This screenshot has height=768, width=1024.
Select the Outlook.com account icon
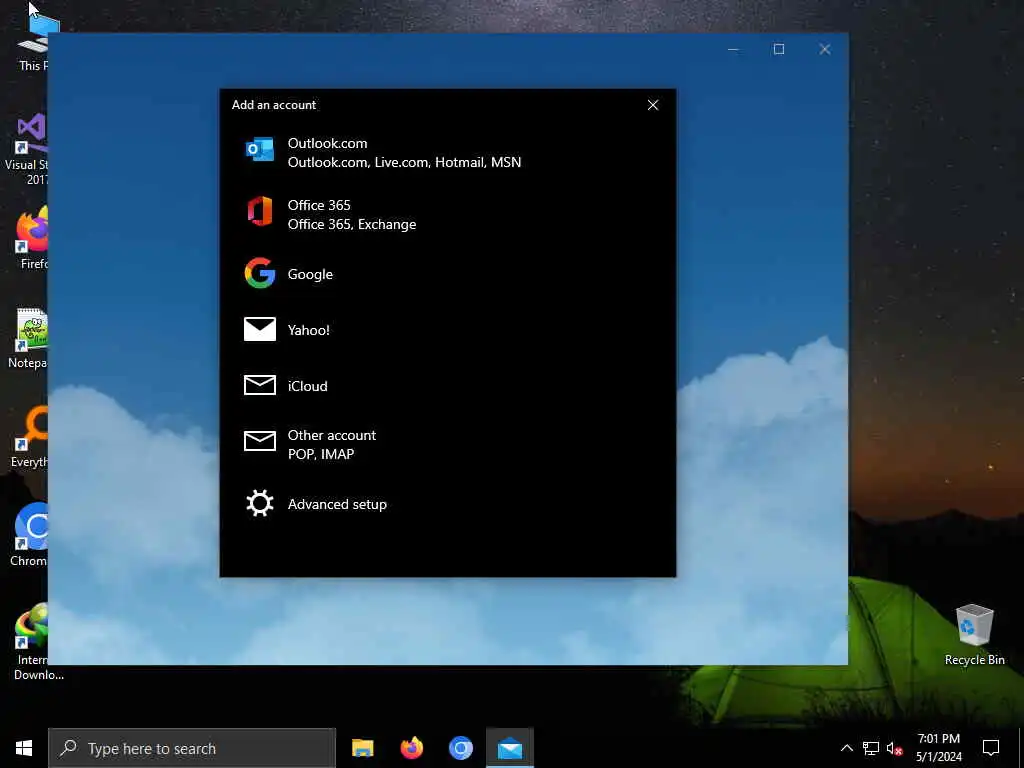click(x=259, y=150)
